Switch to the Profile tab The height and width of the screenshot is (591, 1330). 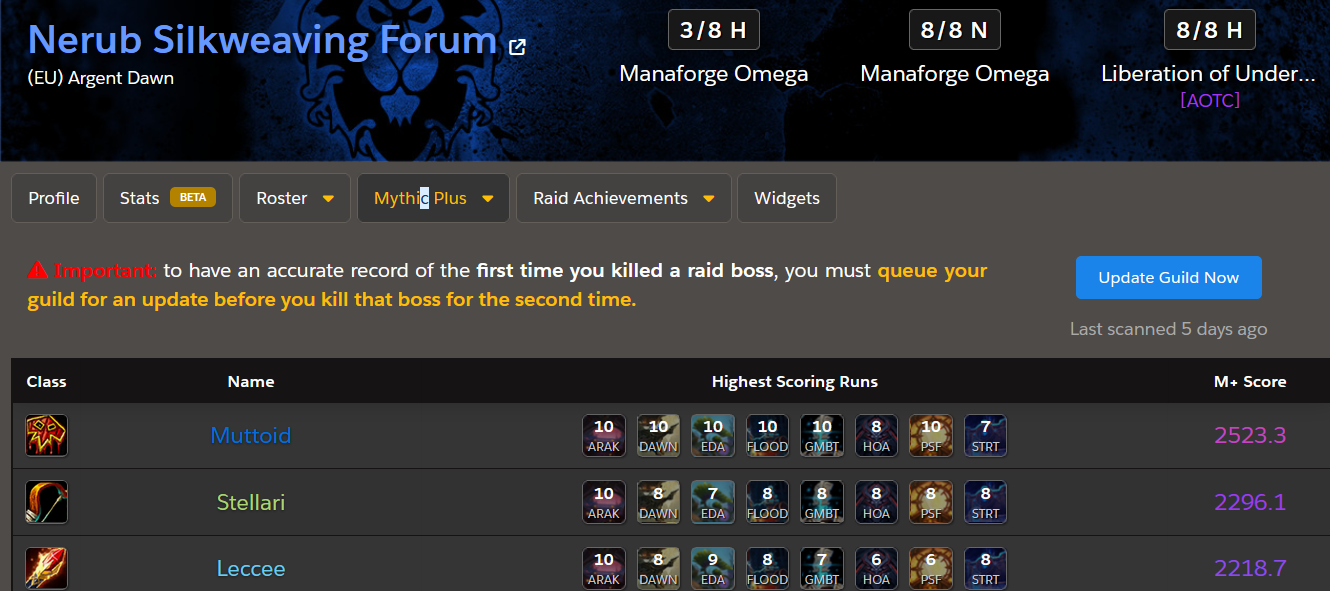[x=54, y=198]
